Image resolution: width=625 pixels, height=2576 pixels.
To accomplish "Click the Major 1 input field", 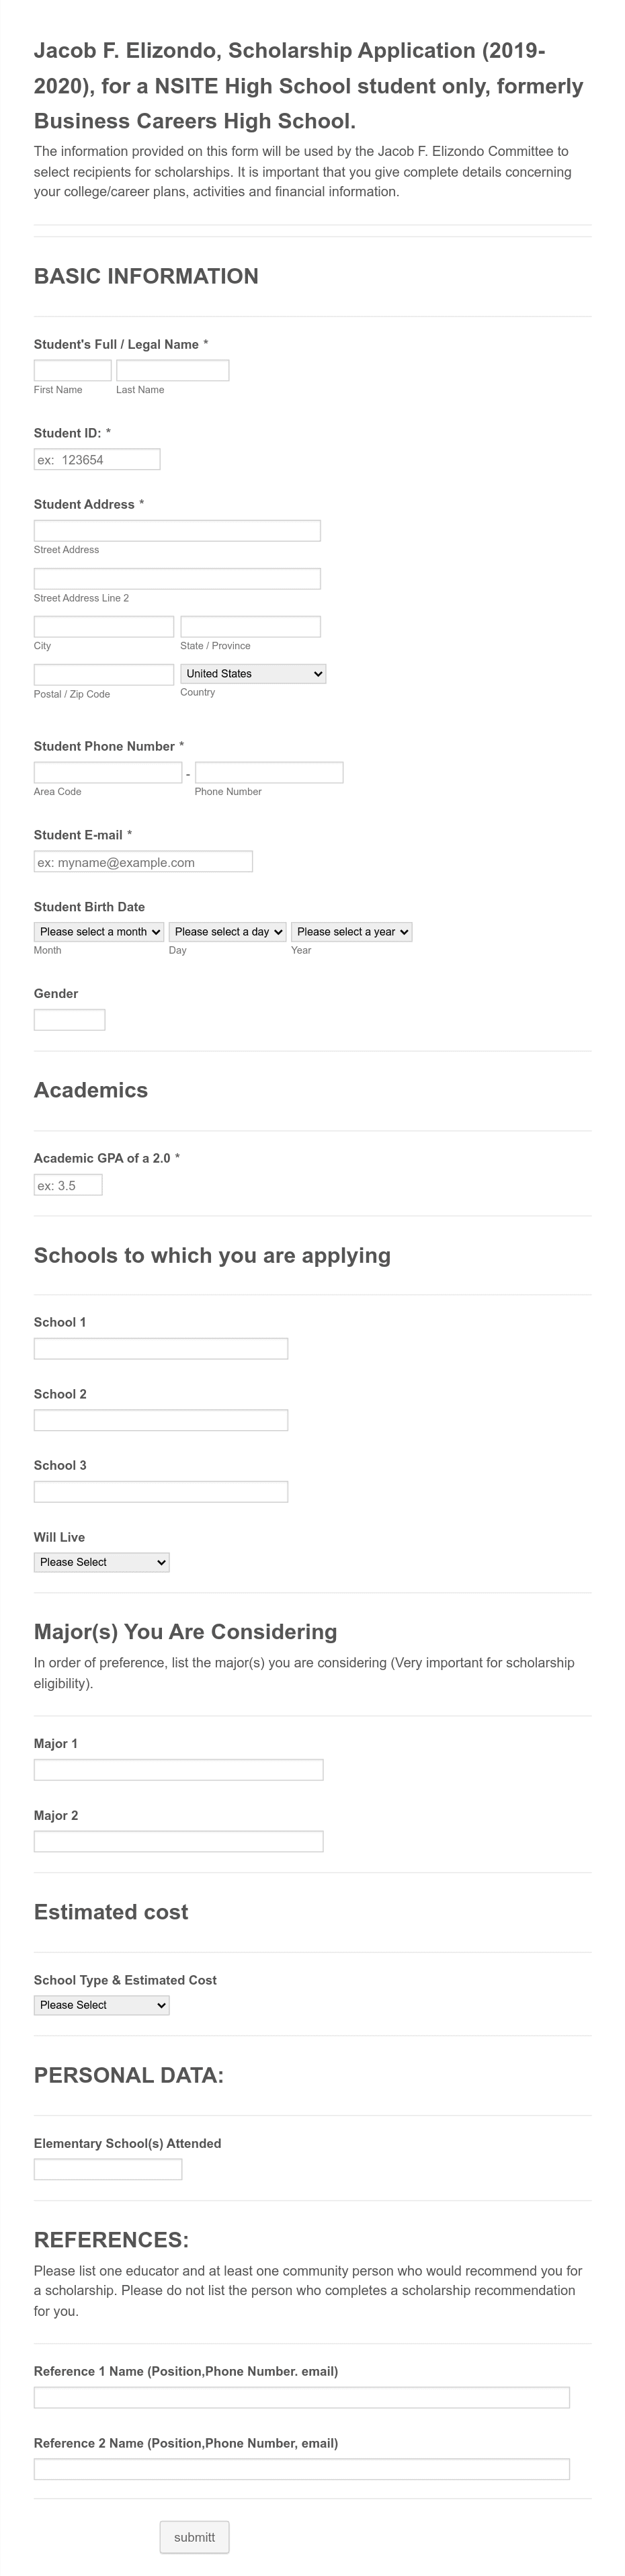I will point(179,1770).
